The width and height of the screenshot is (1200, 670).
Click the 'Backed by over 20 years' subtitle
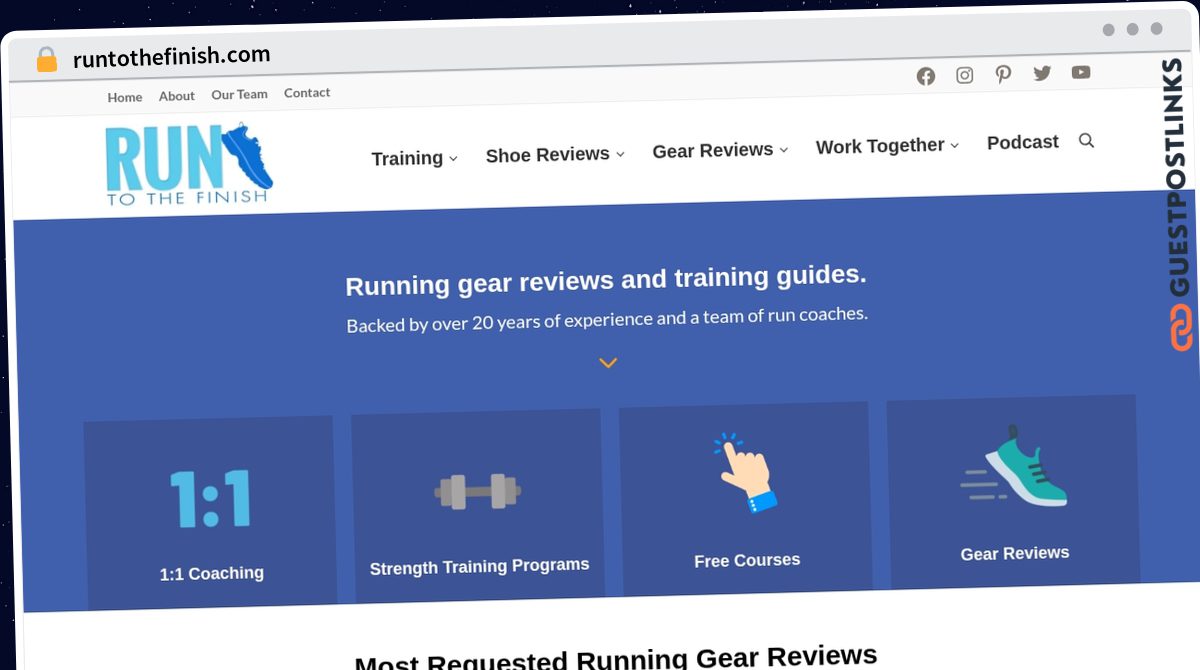click(x=607, y=319)
